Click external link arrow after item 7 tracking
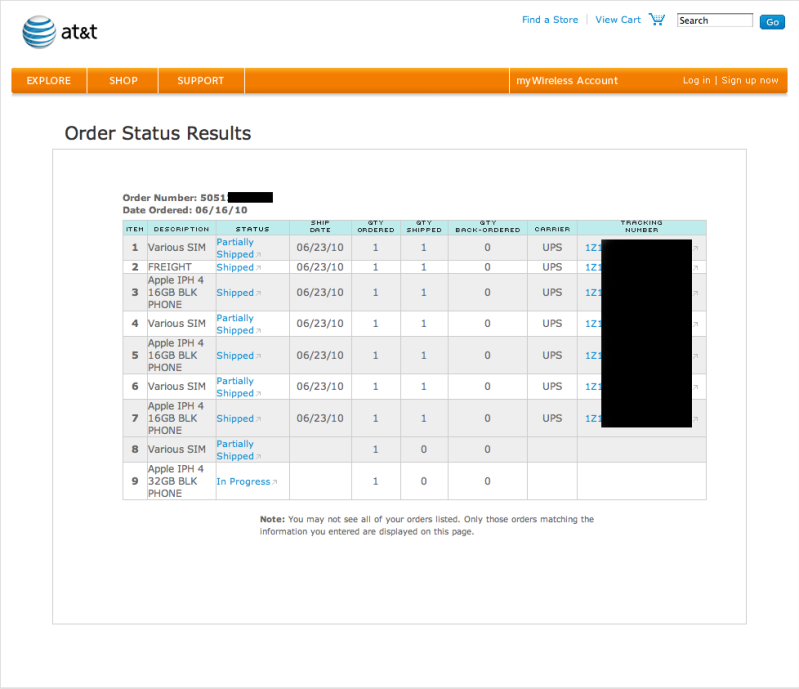The width and height of the screenshot is (799, 689). [x=696, y=419]
